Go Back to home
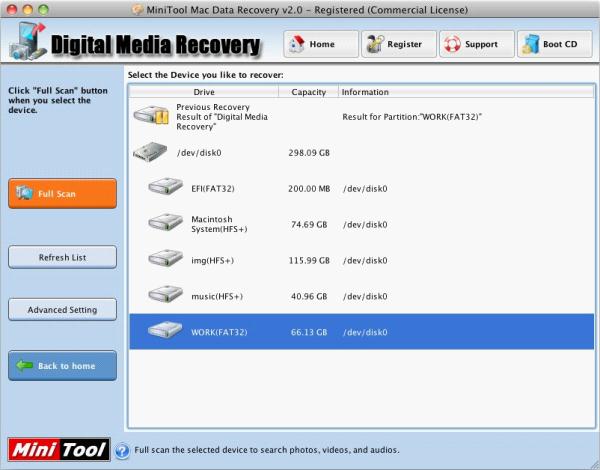Viewport: 600px width, 470px height. [x=62, y=366]
